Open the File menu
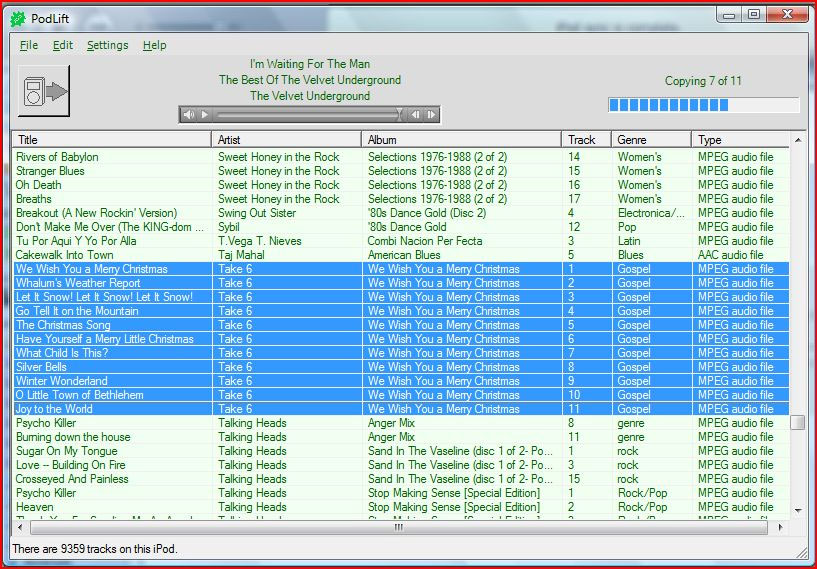 point(29,45)
